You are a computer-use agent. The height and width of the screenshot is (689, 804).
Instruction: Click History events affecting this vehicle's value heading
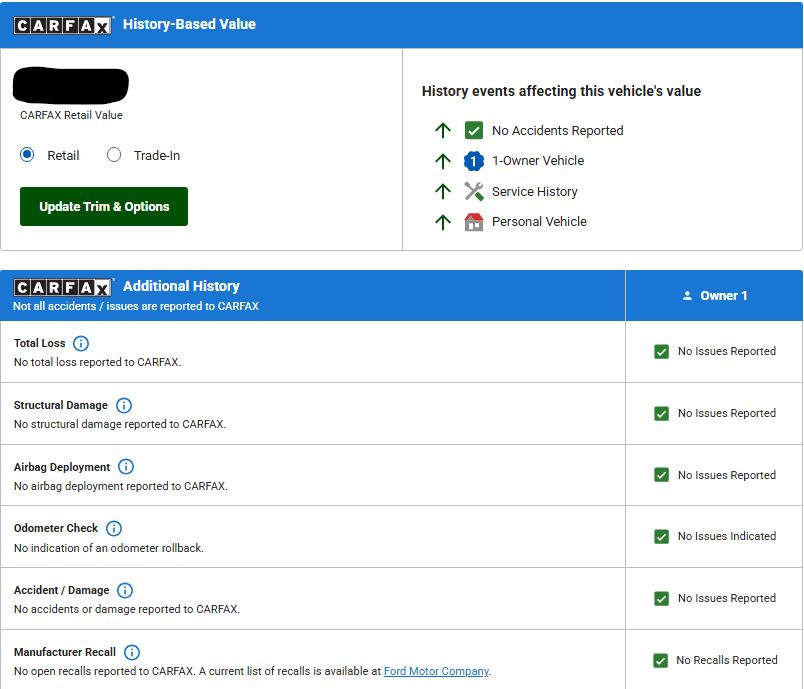[561, 91]
